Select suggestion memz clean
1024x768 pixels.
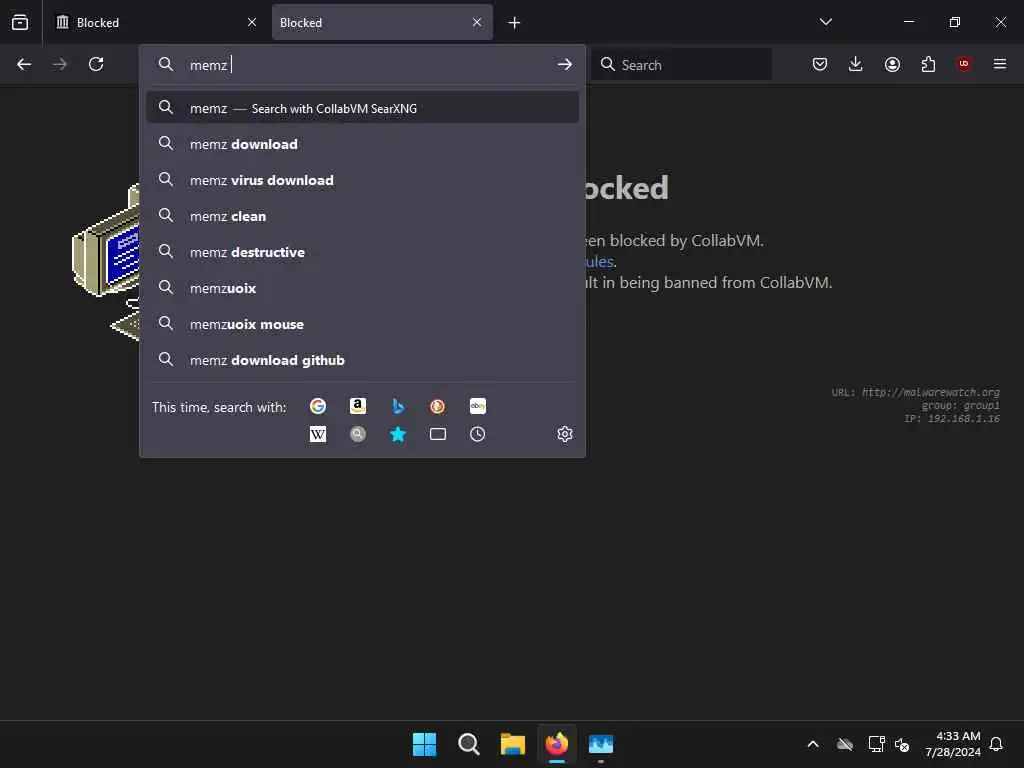362,216
